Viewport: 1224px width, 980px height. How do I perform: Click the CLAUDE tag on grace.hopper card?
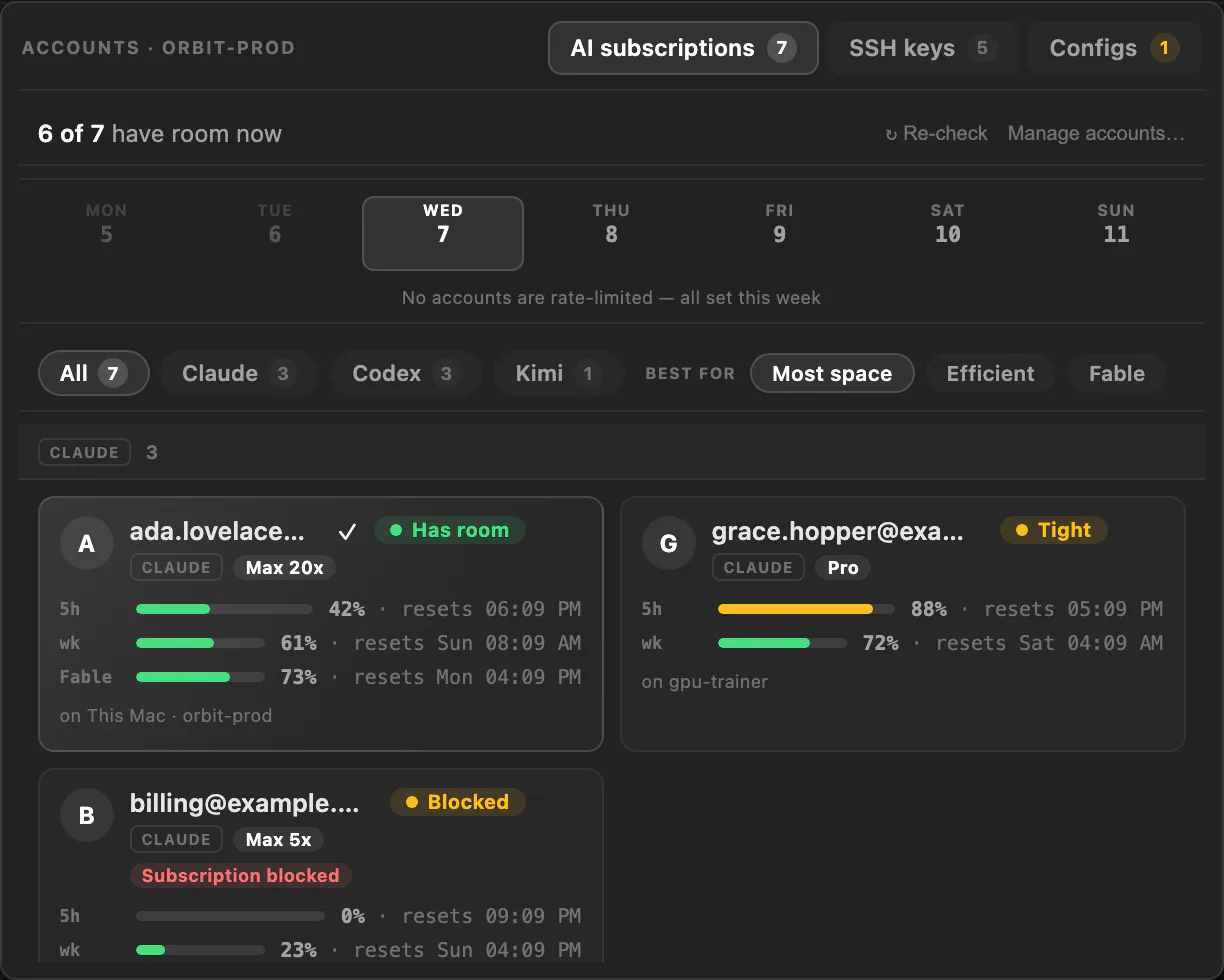click(758, 567)
